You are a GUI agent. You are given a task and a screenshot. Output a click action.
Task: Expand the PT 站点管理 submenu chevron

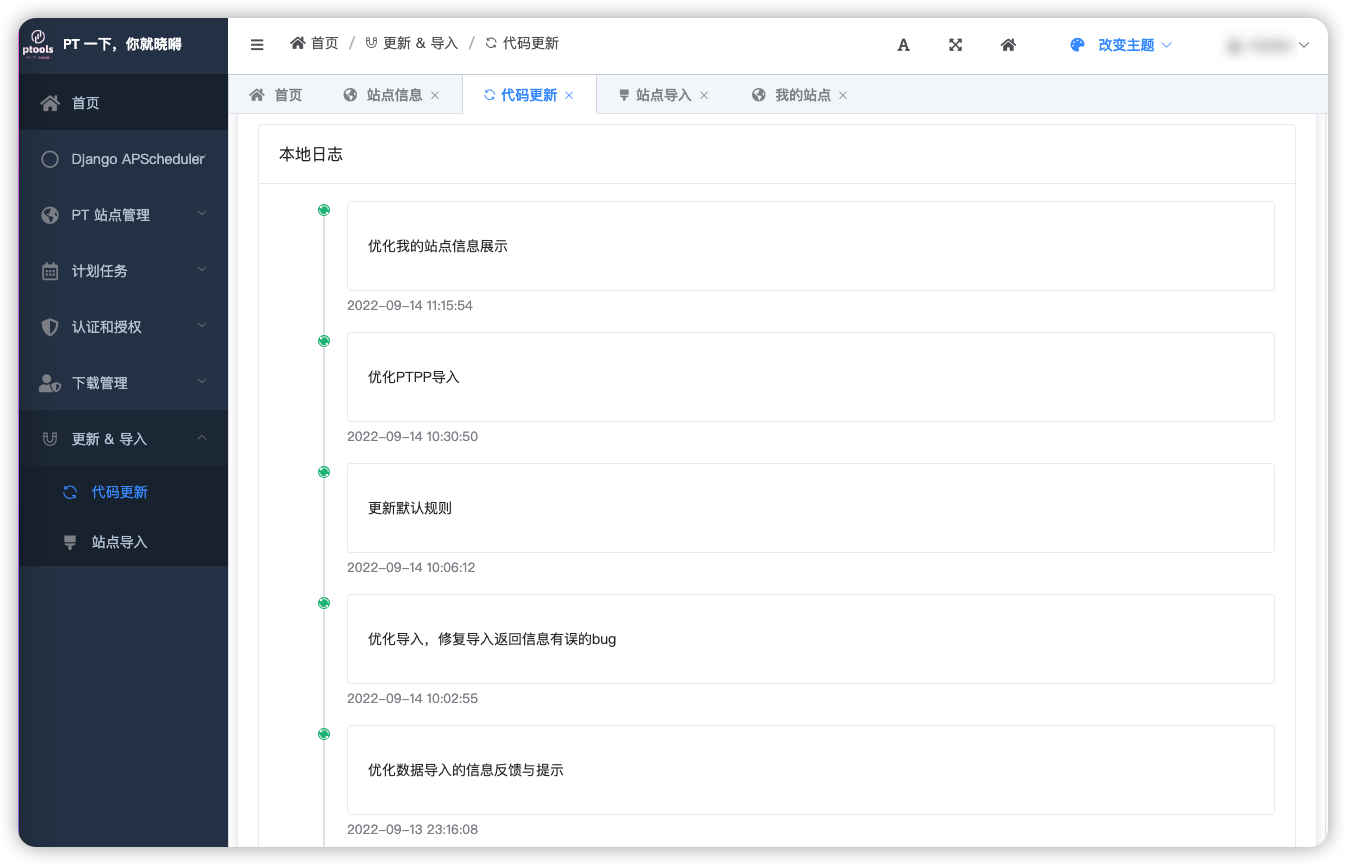tap(202, 214)
